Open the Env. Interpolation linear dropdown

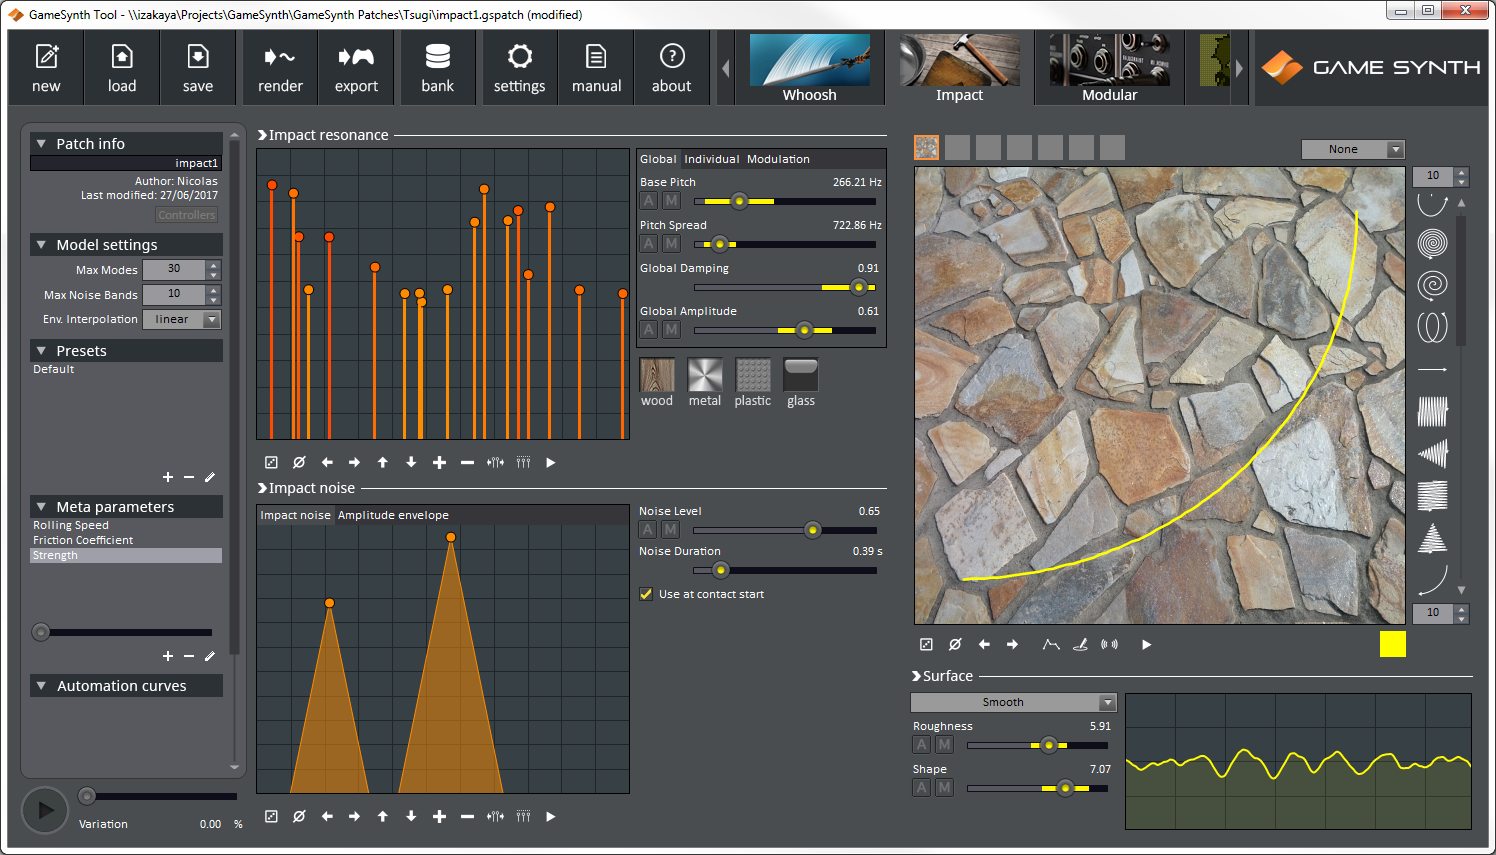point(181,319)
